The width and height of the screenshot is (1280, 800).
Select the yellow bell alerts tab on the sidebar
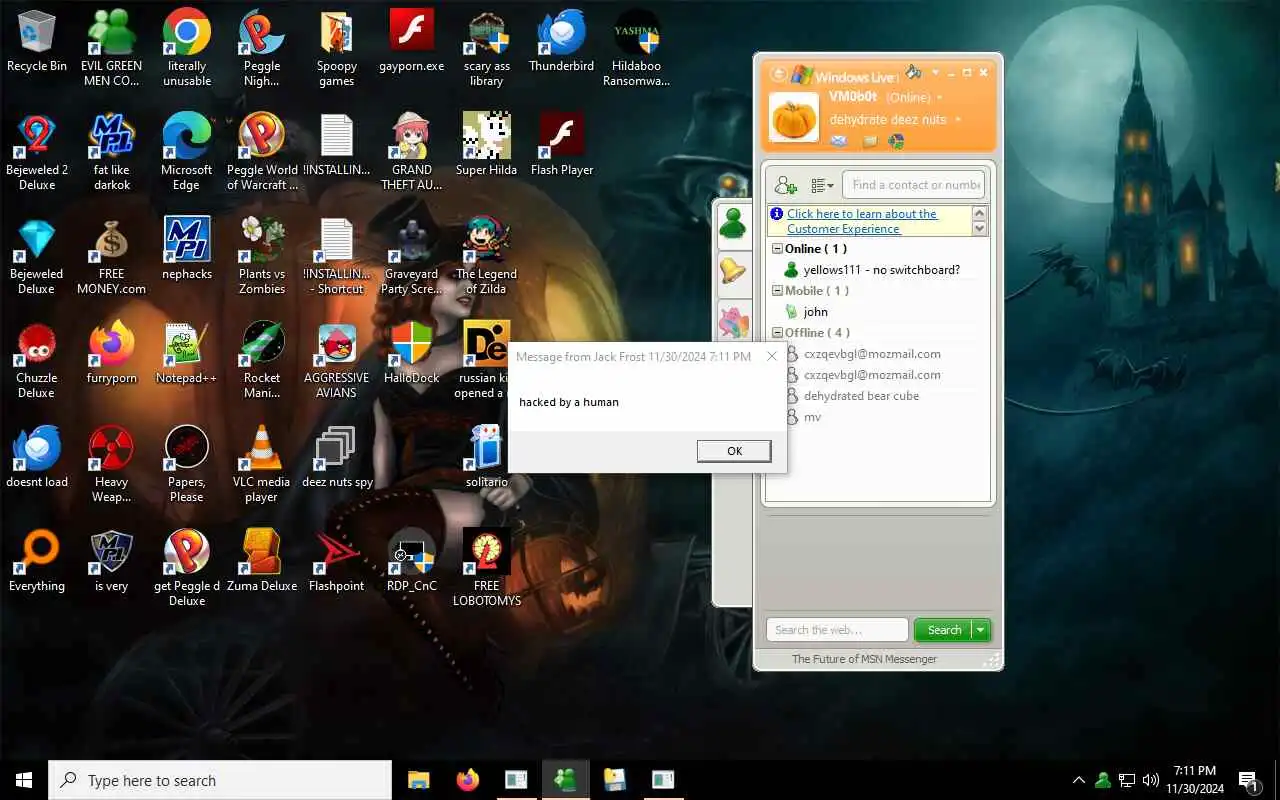click(x=733, y=270)
